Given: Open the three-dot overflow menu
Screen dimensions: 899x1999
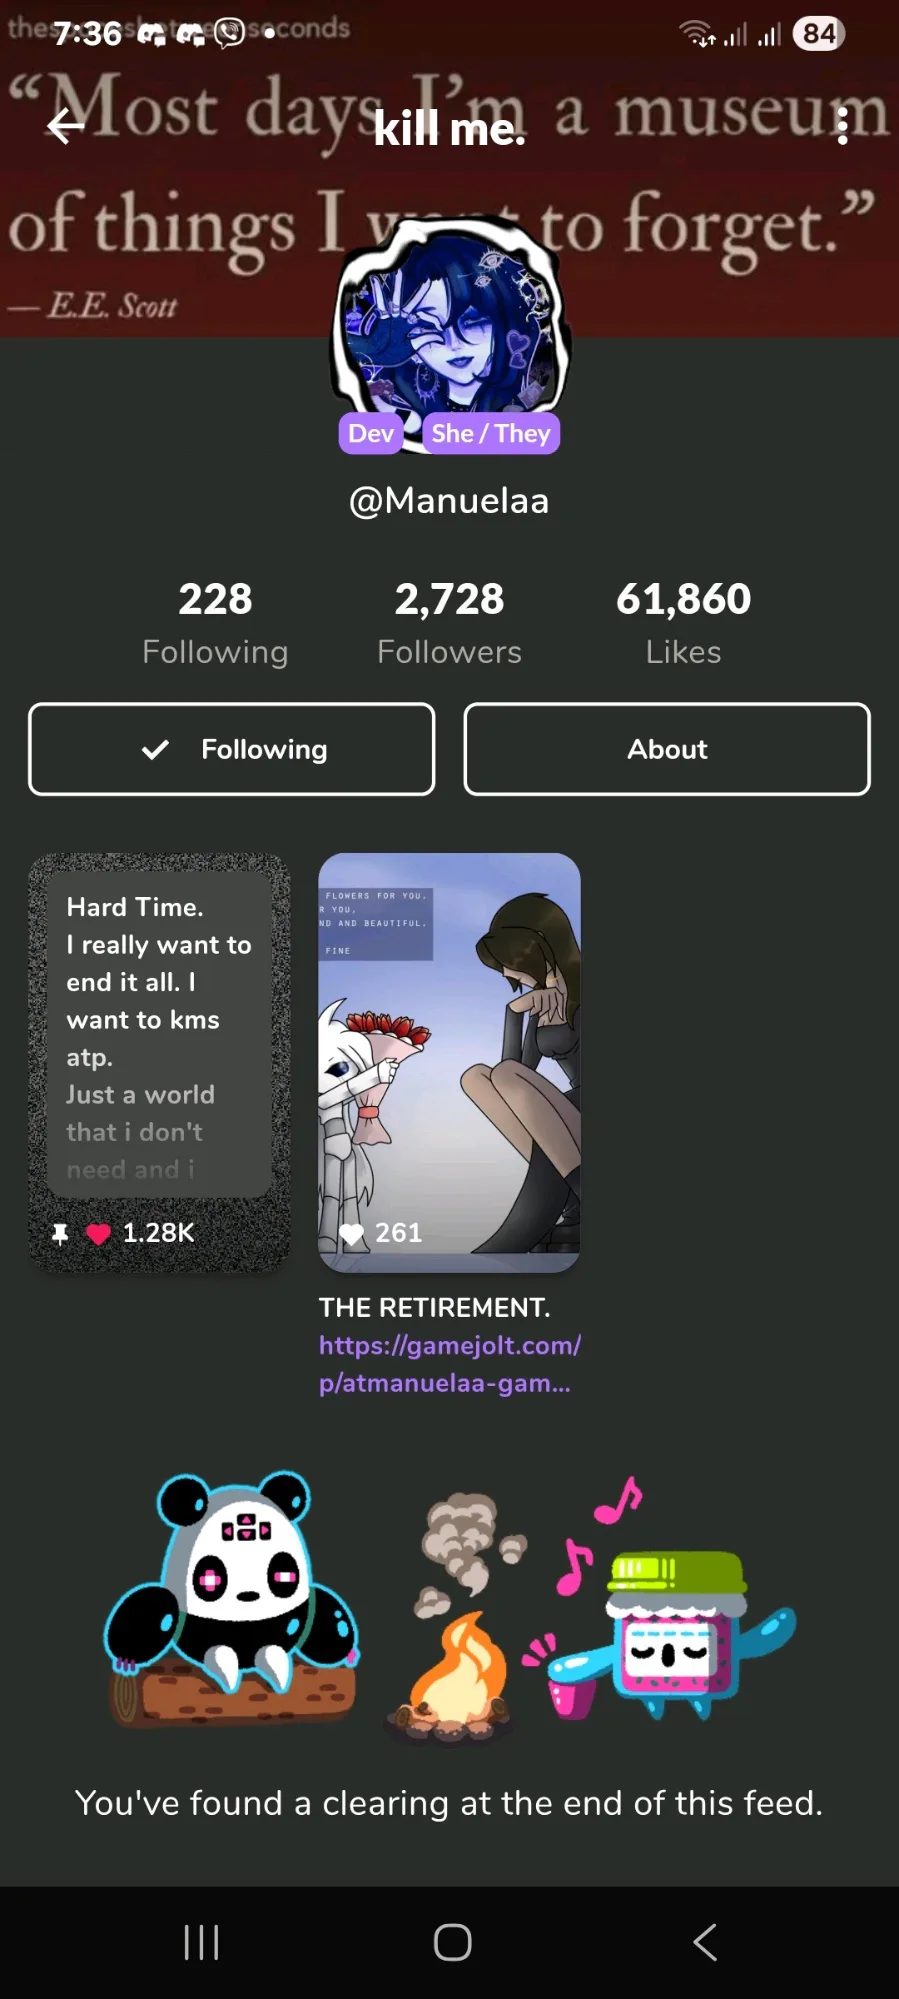Looking at the screenshot, I should tap(843, 126).
